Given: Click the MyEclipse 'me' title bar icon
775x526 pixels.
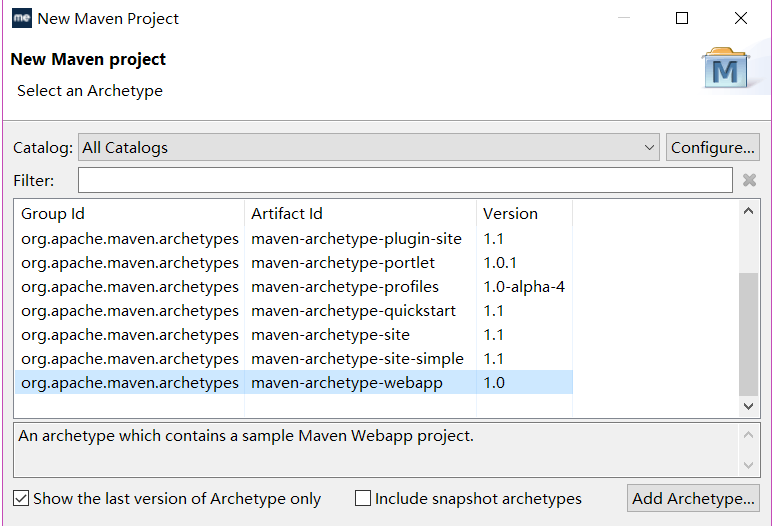Looking at the screenshot, I should pyautogui.click(x=22, y=18).
